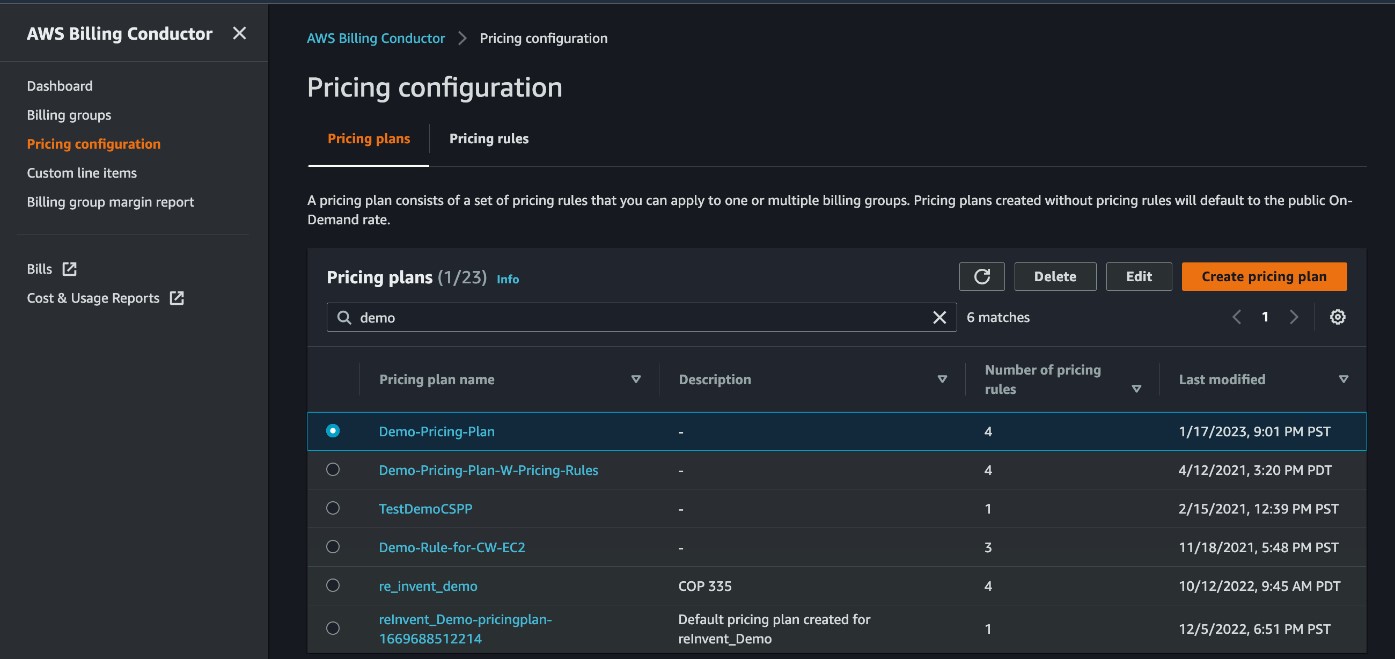Click the refresh pricing plans icon
1395x659 pixels.
pos(982,276)
